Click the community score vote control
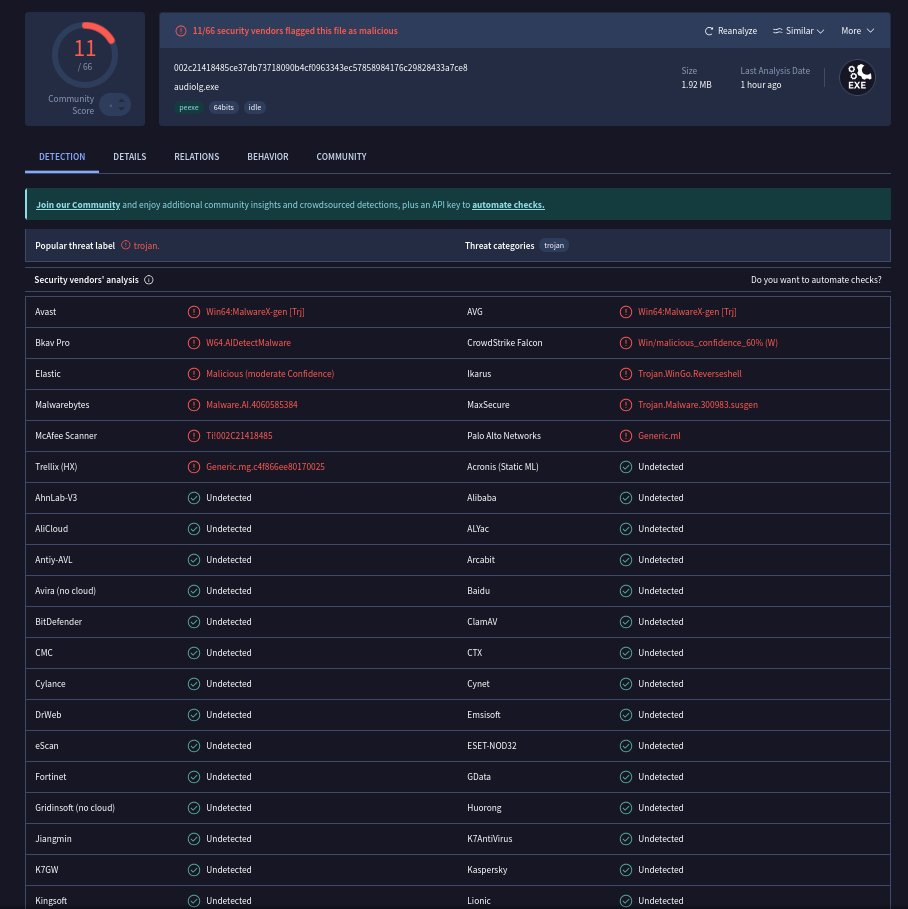908x909 pixels. coord(115,105)
